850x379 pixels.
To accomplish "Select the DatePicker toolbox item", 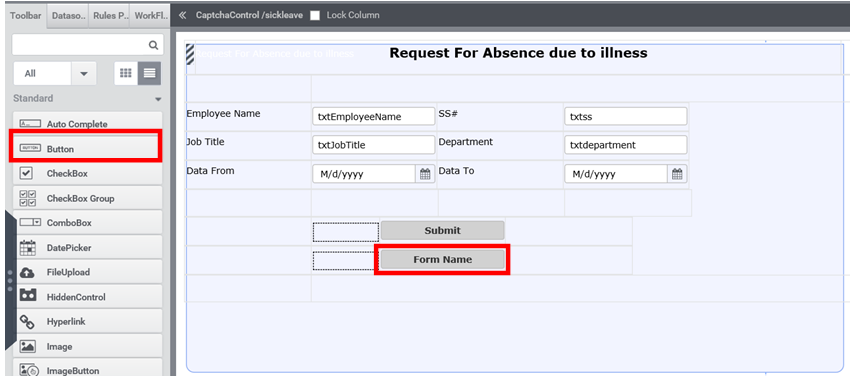I will pos(87,247).
